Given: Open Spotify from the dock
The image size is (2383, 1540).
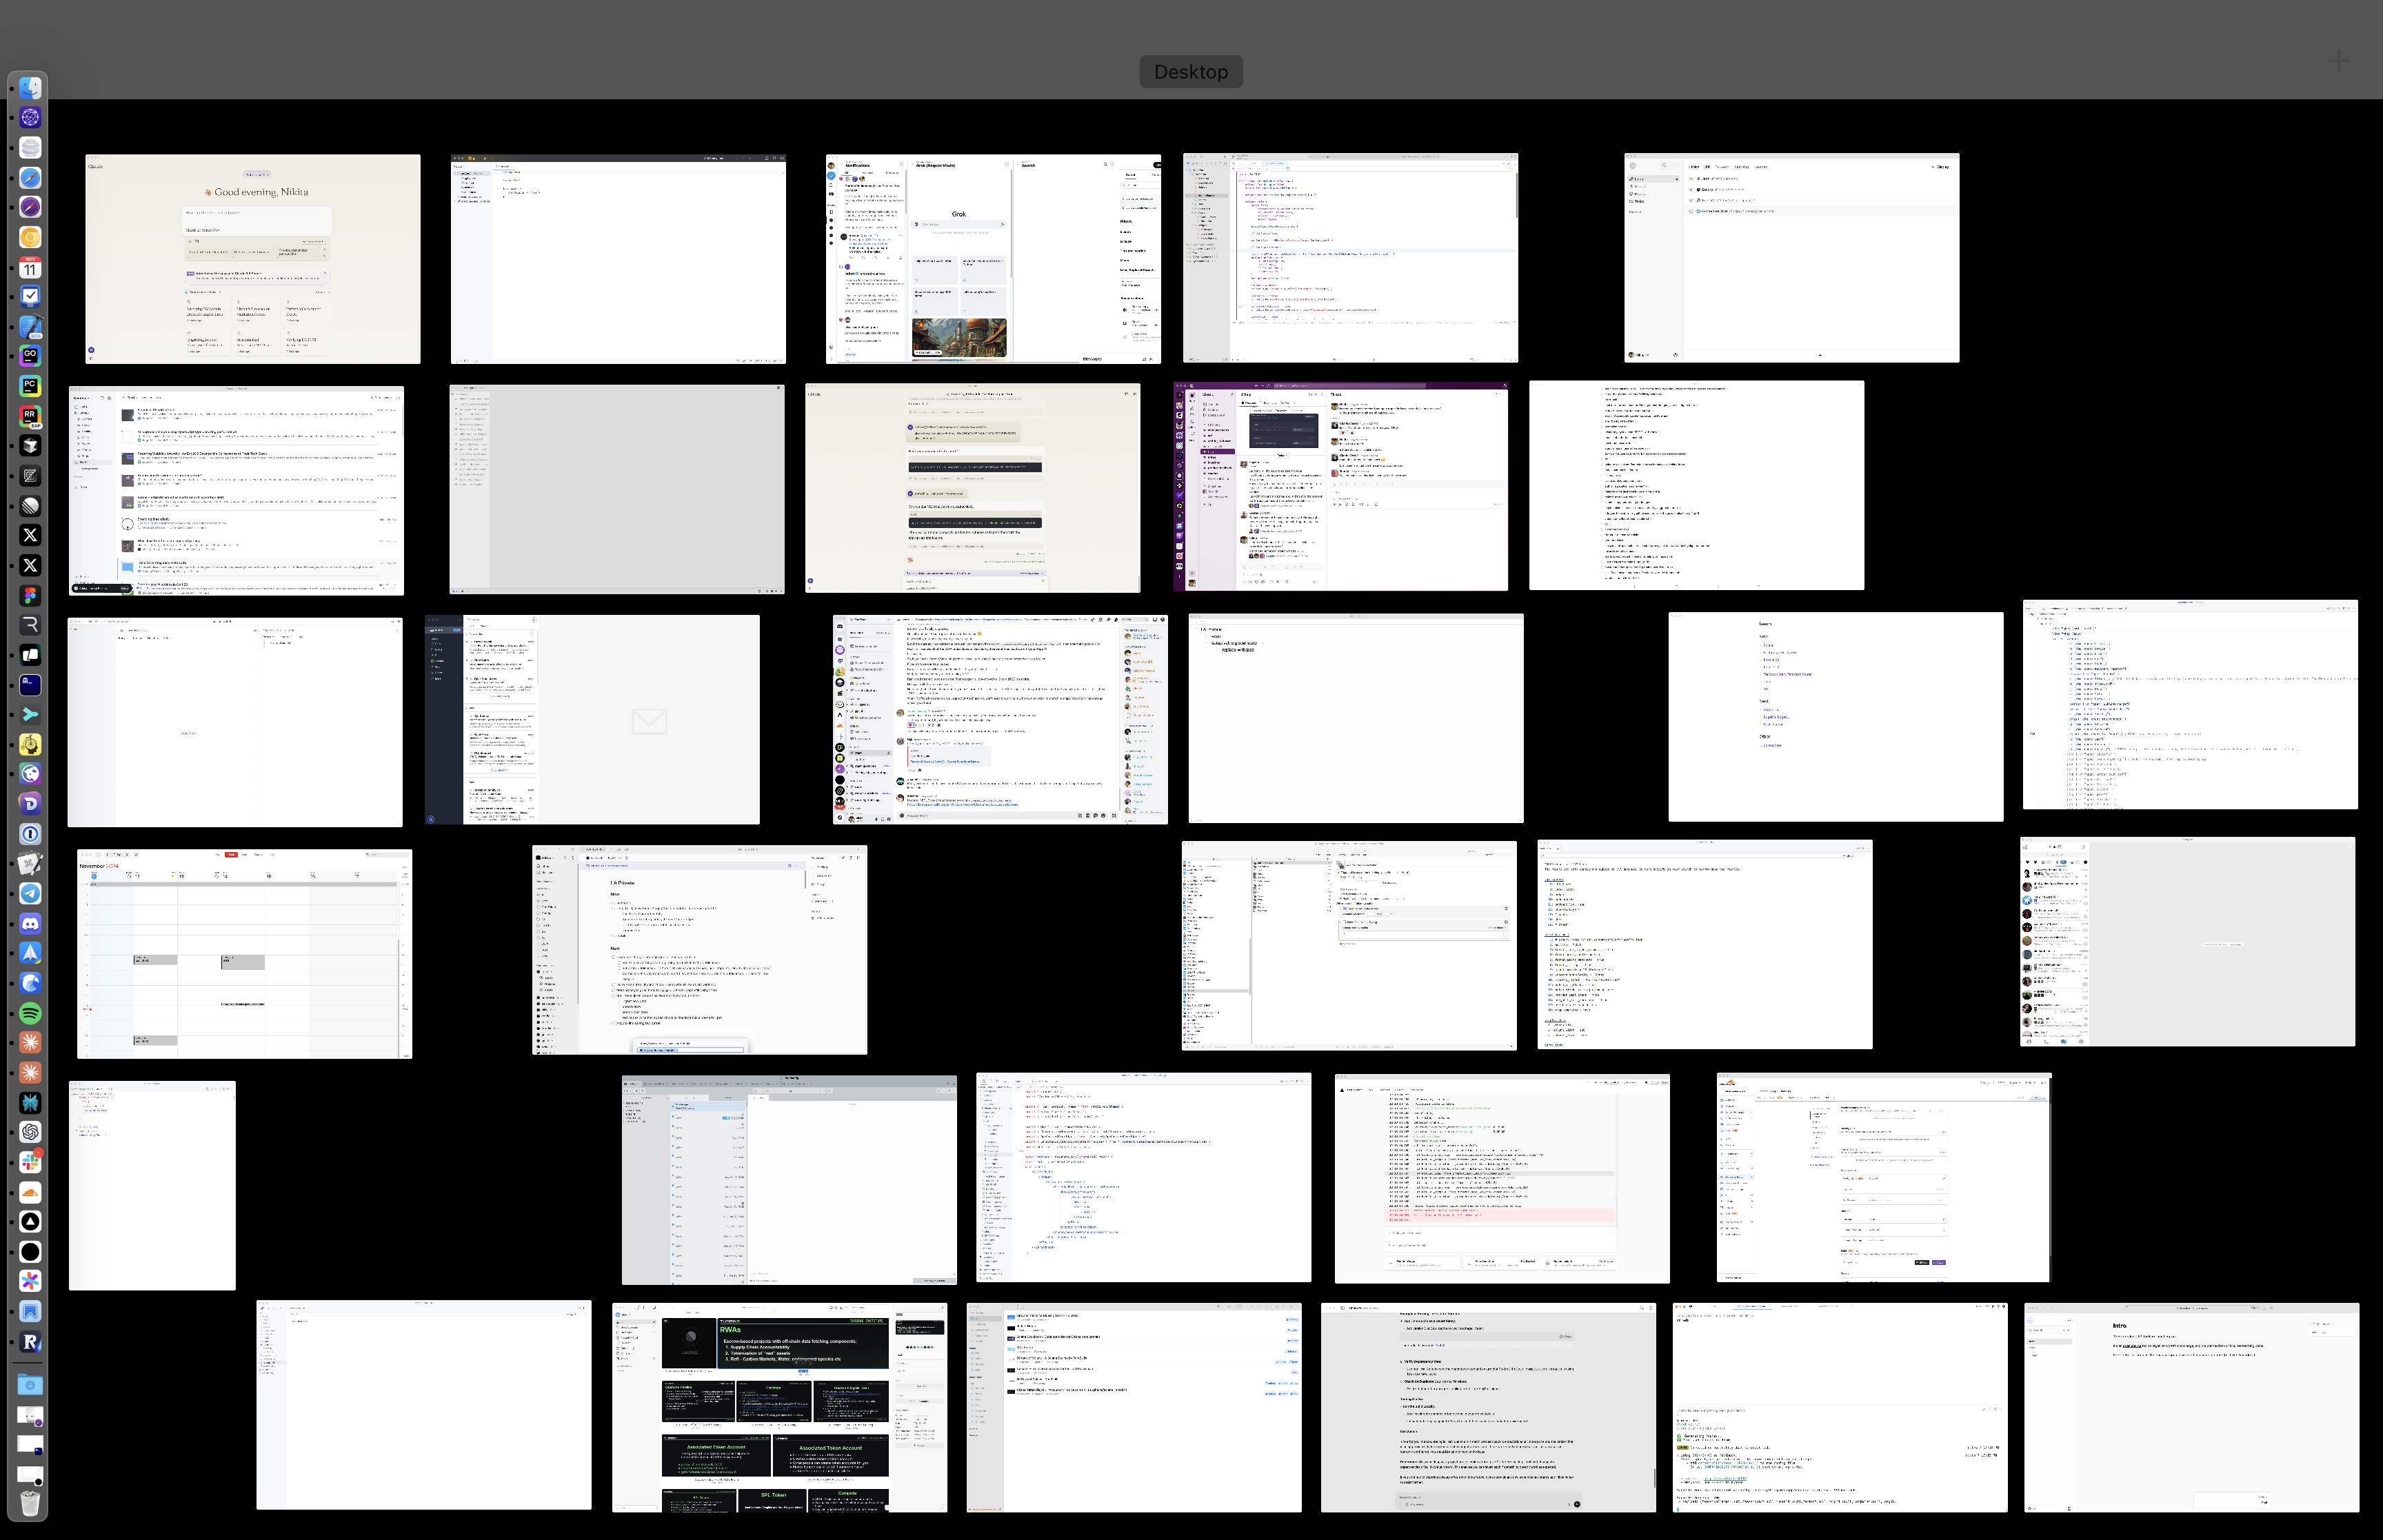Looking at the screenshot, I should 30,1013.
